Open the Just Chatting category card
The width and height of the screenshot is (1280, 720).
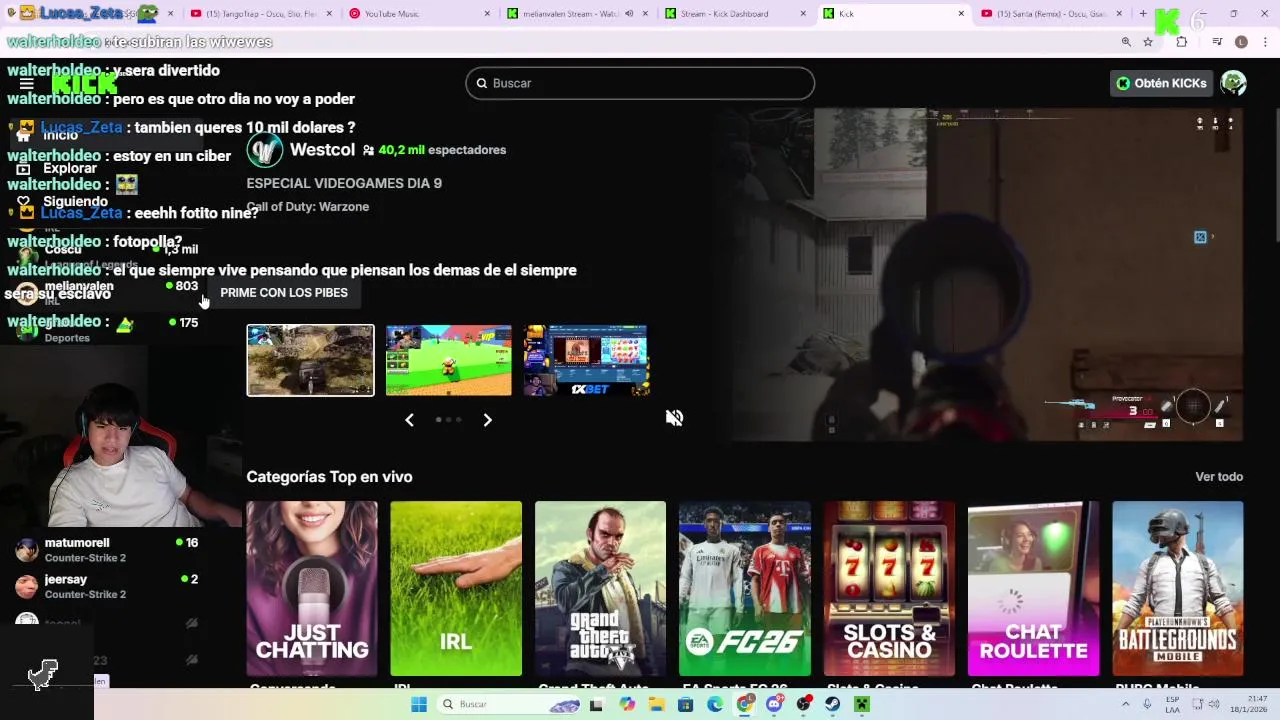pos(312,588)
